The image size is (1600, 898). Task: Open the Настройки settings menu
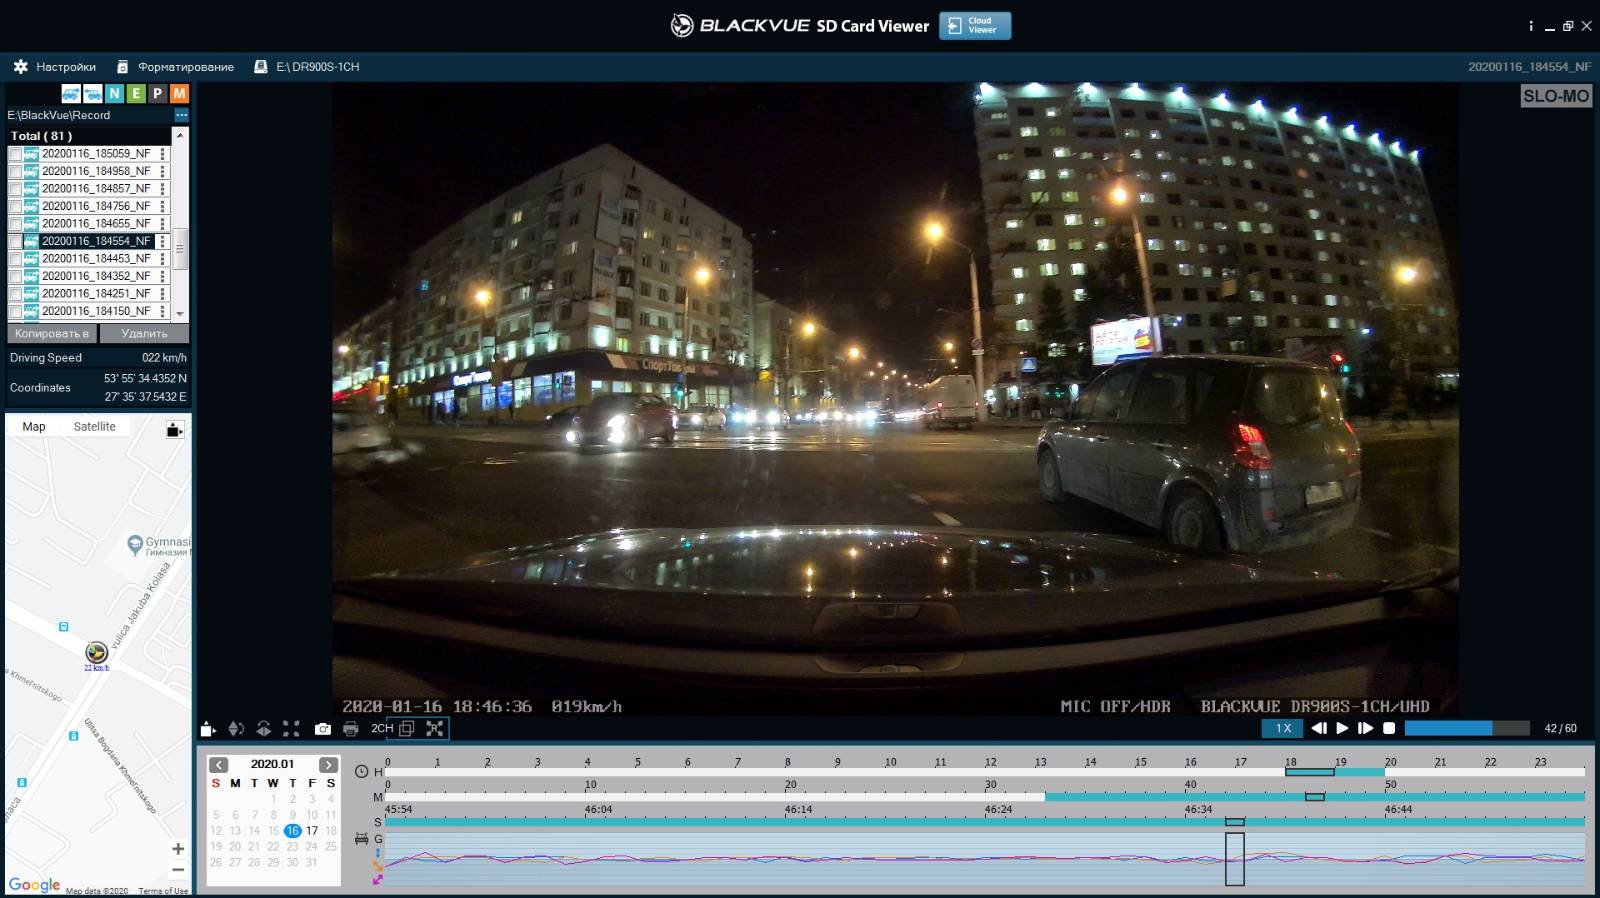tap(55, 67)
